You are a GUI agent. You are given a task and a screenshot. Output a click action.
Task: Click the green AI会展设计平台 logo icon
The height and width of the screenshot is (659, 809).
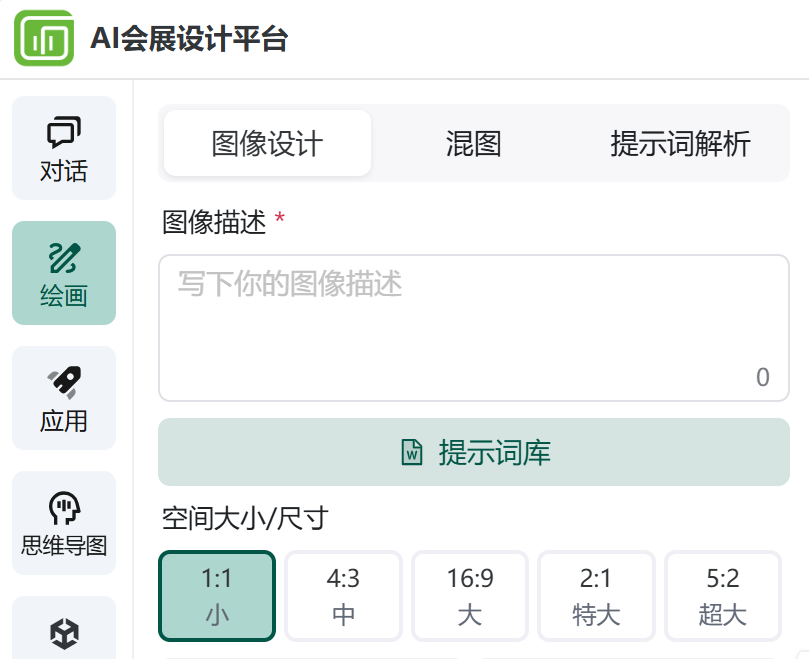(x=44, y=38)
